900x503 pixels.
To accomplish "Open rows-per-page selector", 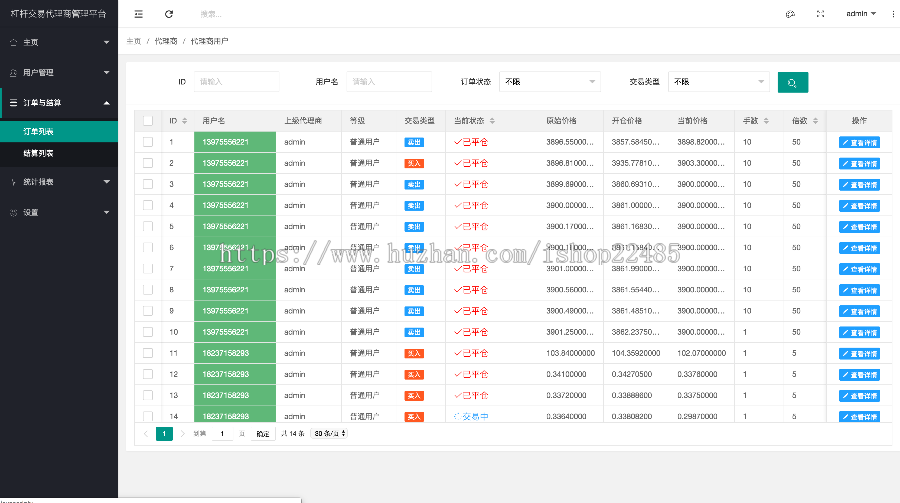I will click(329, 434).
